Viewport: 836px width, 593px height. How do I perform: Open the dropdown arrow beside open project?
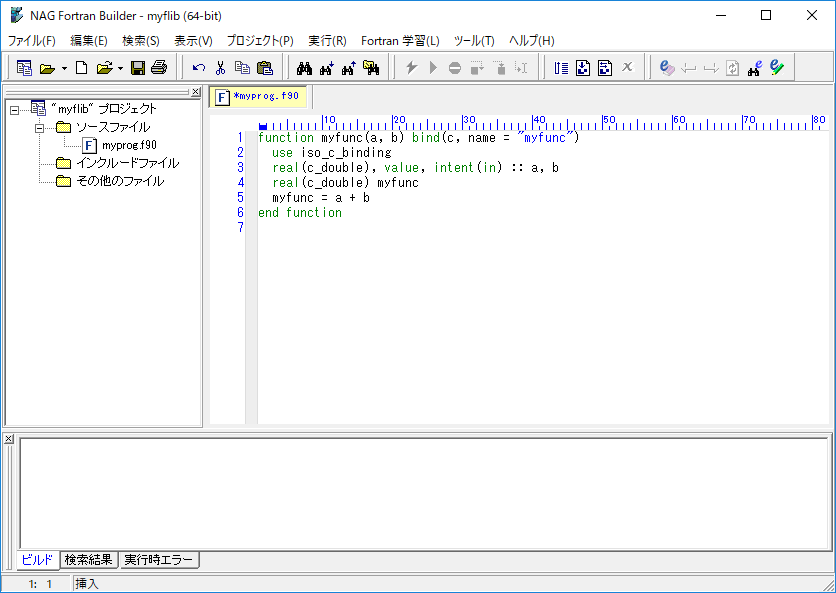point(64,68)
